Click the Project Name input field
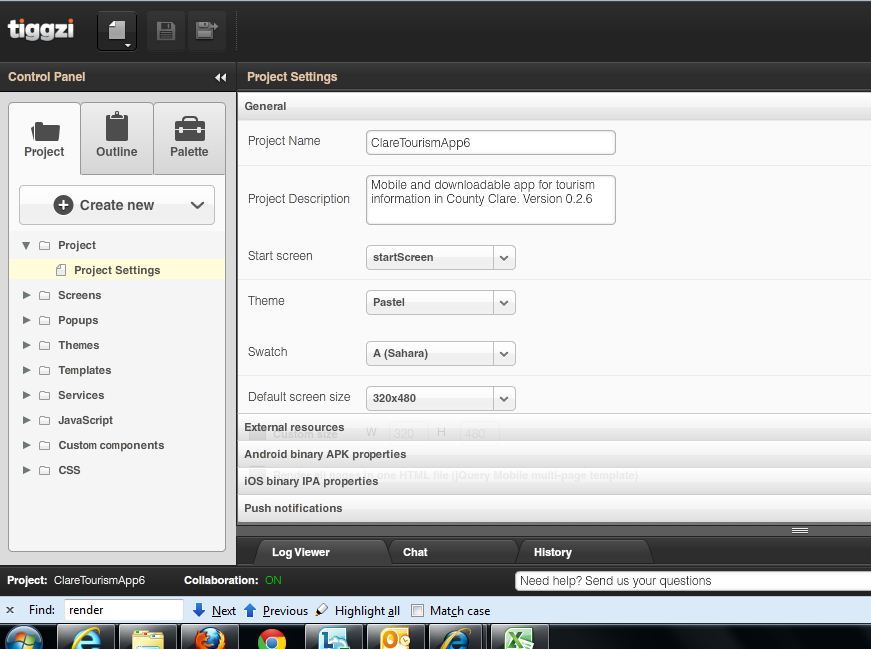Image resolution: width=871 pixels, height=649 pixels. [490, 143]
